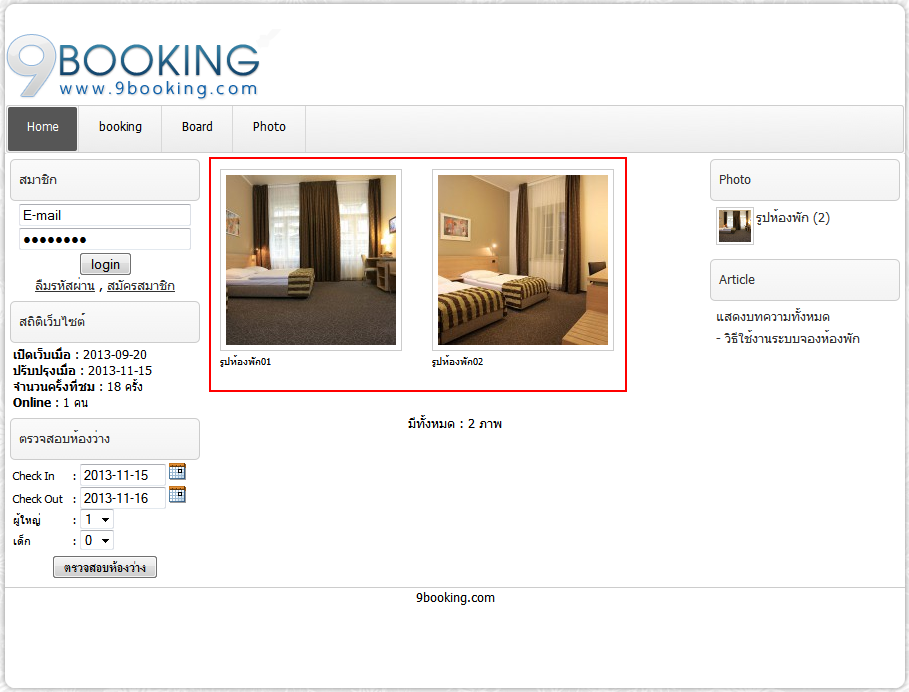
Task: Open the ผู้ใหญ่ adults dropdown
Action: [x=97, y=519]
